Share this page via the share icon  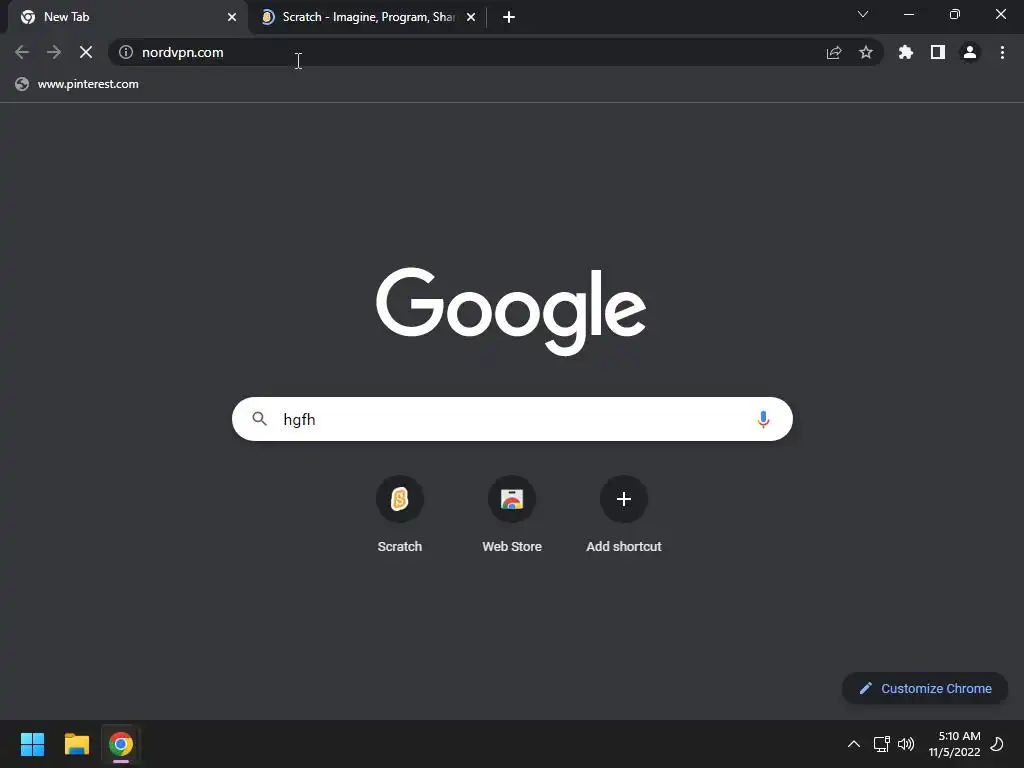pyautogui.click(x=834, y=52)
